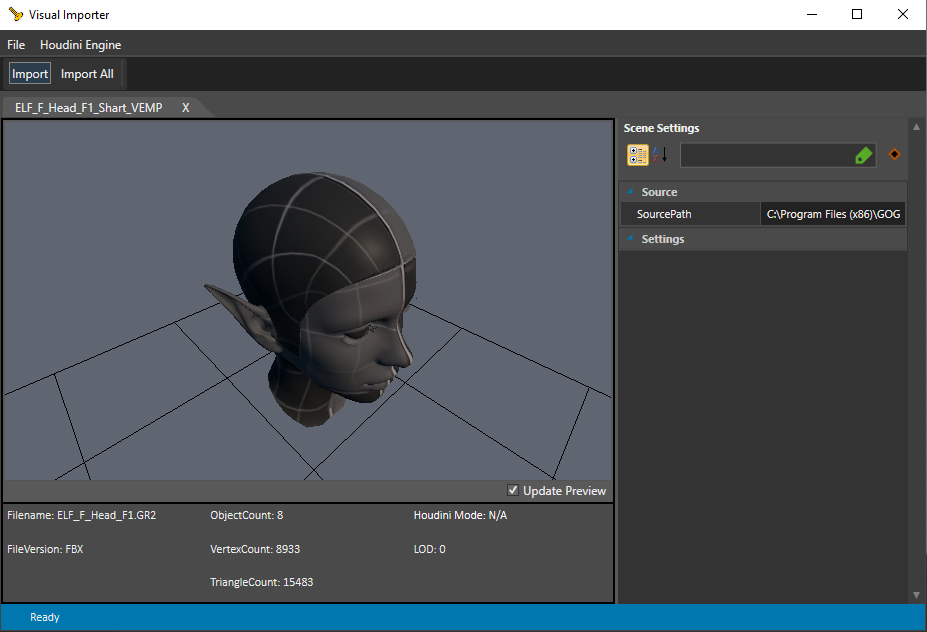Click the FileVersion: FBX text
Image resolution: width=927 pixels, height=632 pixels.
tap(45, 549)
